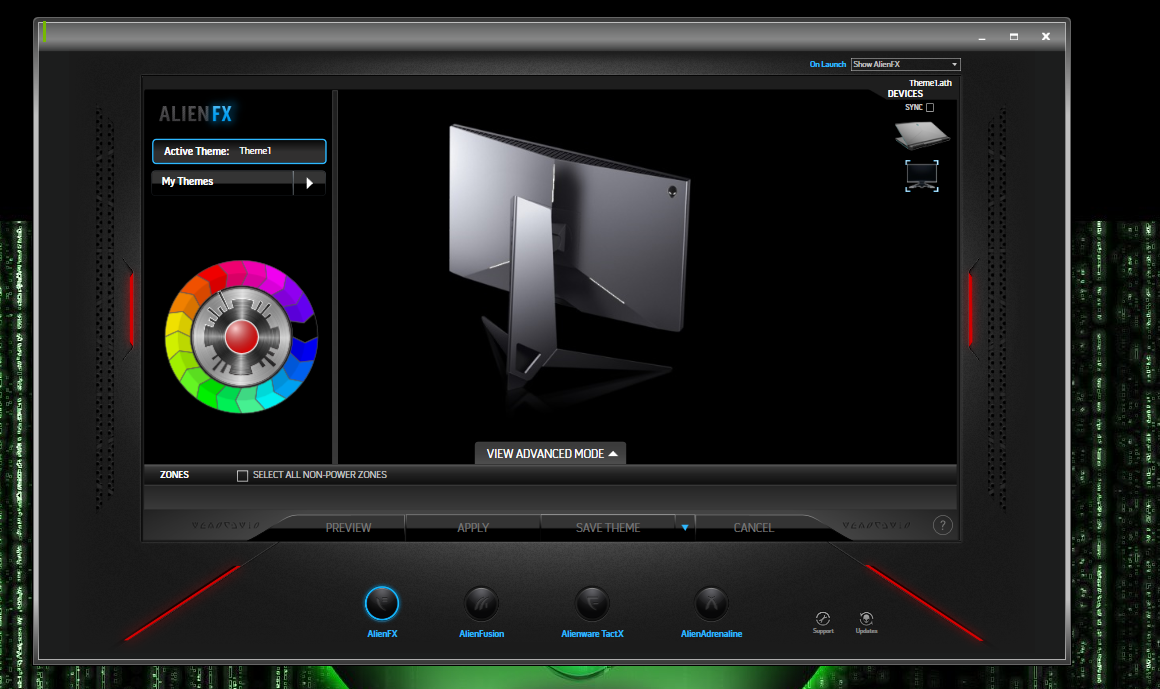Click the red center color wheel button
The width and height of the screenshot is (1160, 689).
[241, 337]
